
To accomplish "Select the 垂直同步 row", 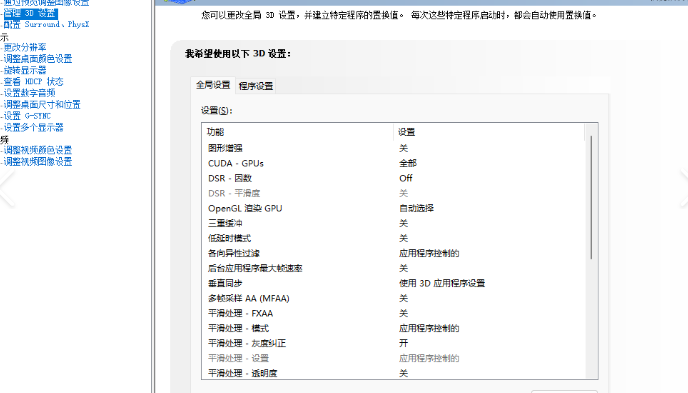I will coord(394,283).
